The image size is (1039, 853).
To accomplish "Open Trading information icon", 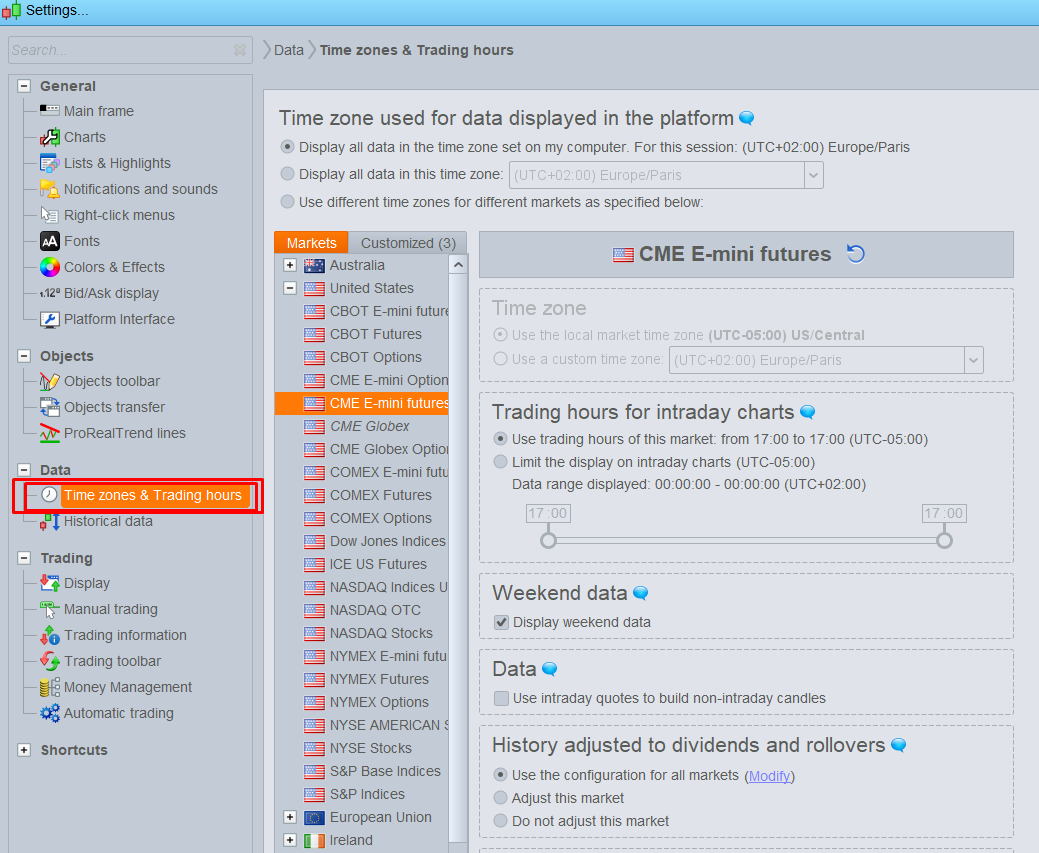I will 49,635.
